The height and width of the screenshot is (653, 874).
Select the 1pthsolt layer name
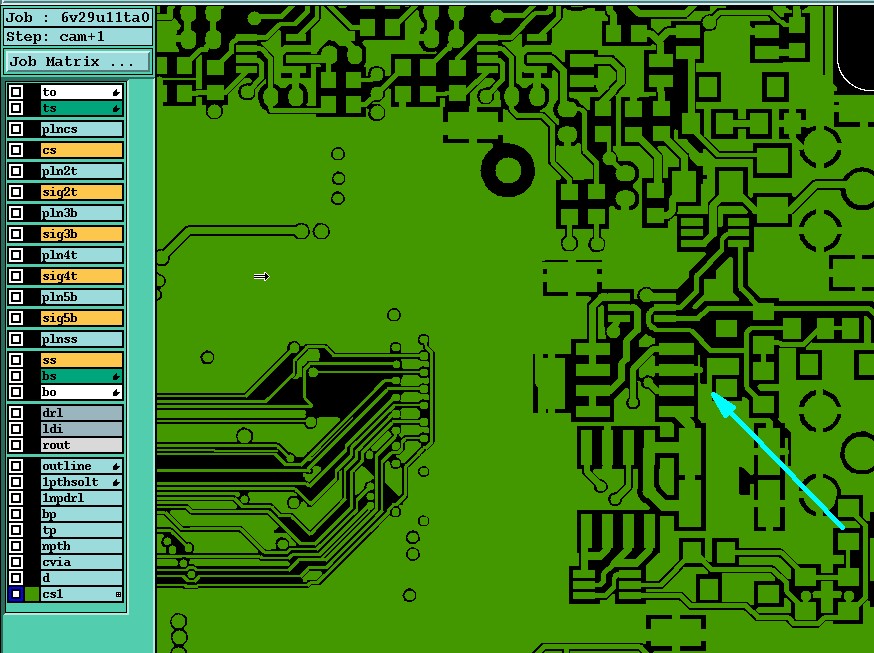click(81, 482)
